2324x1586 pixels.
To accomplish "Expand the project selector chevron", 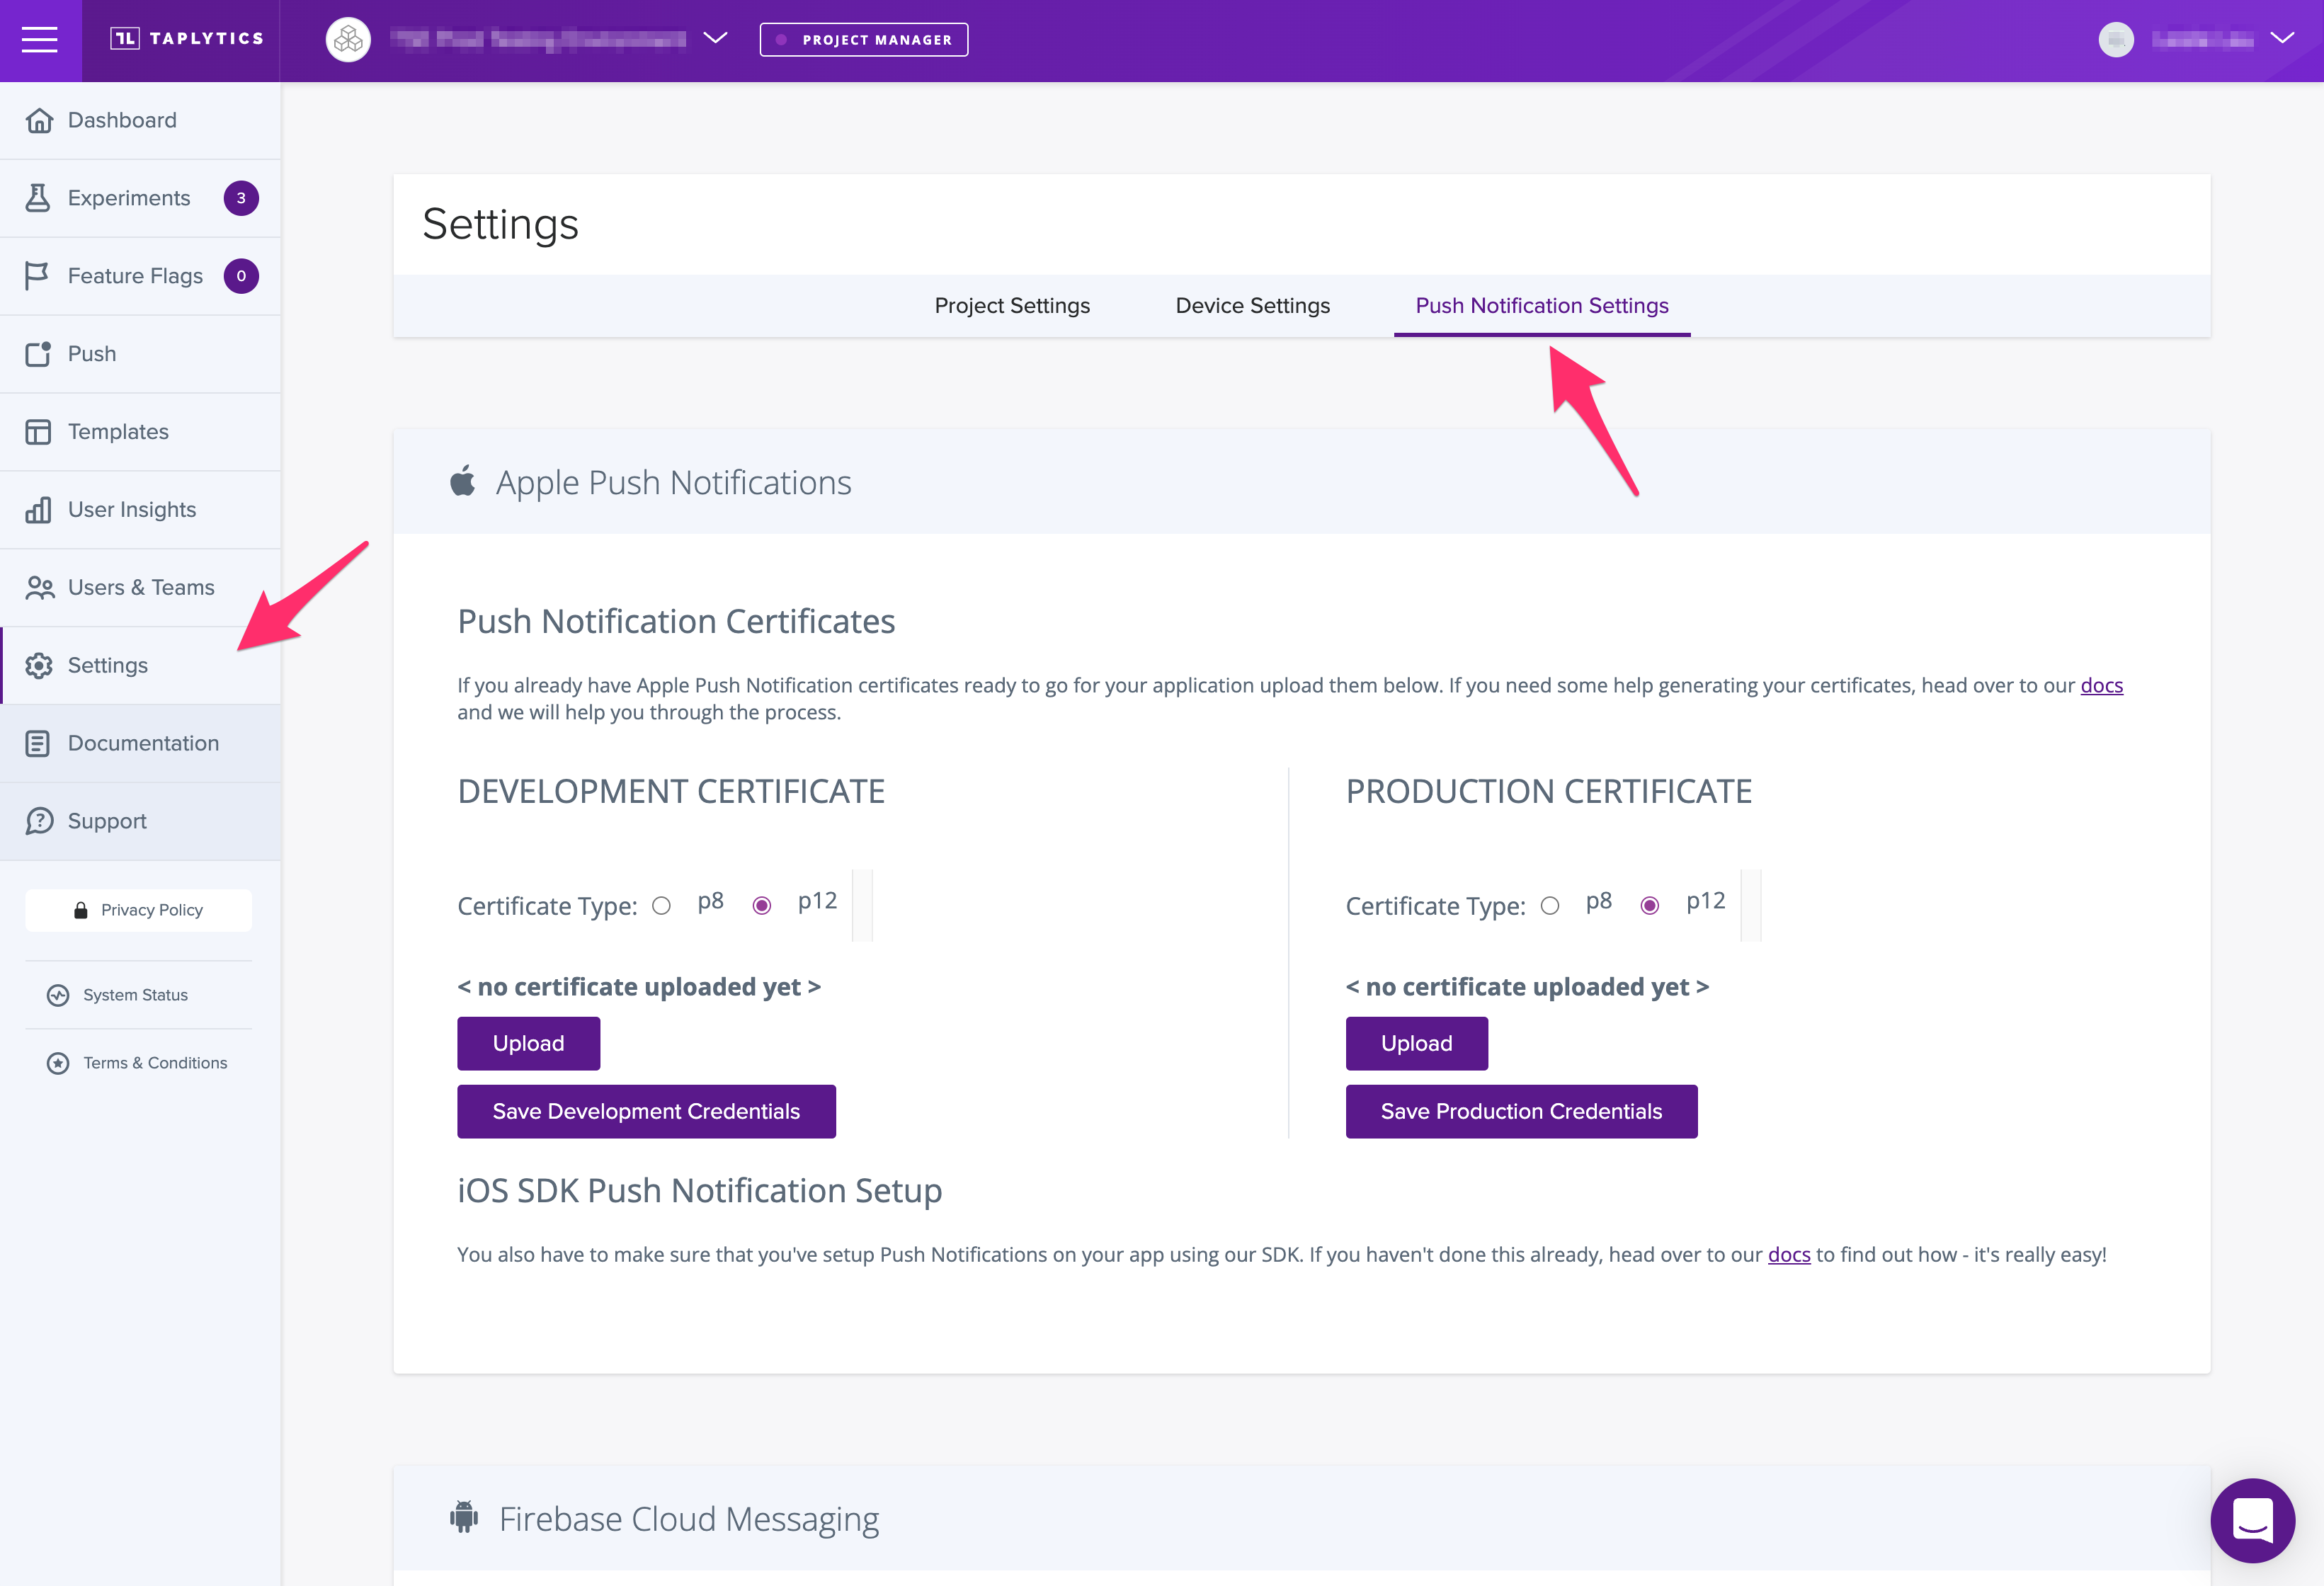I will point(715,38).
